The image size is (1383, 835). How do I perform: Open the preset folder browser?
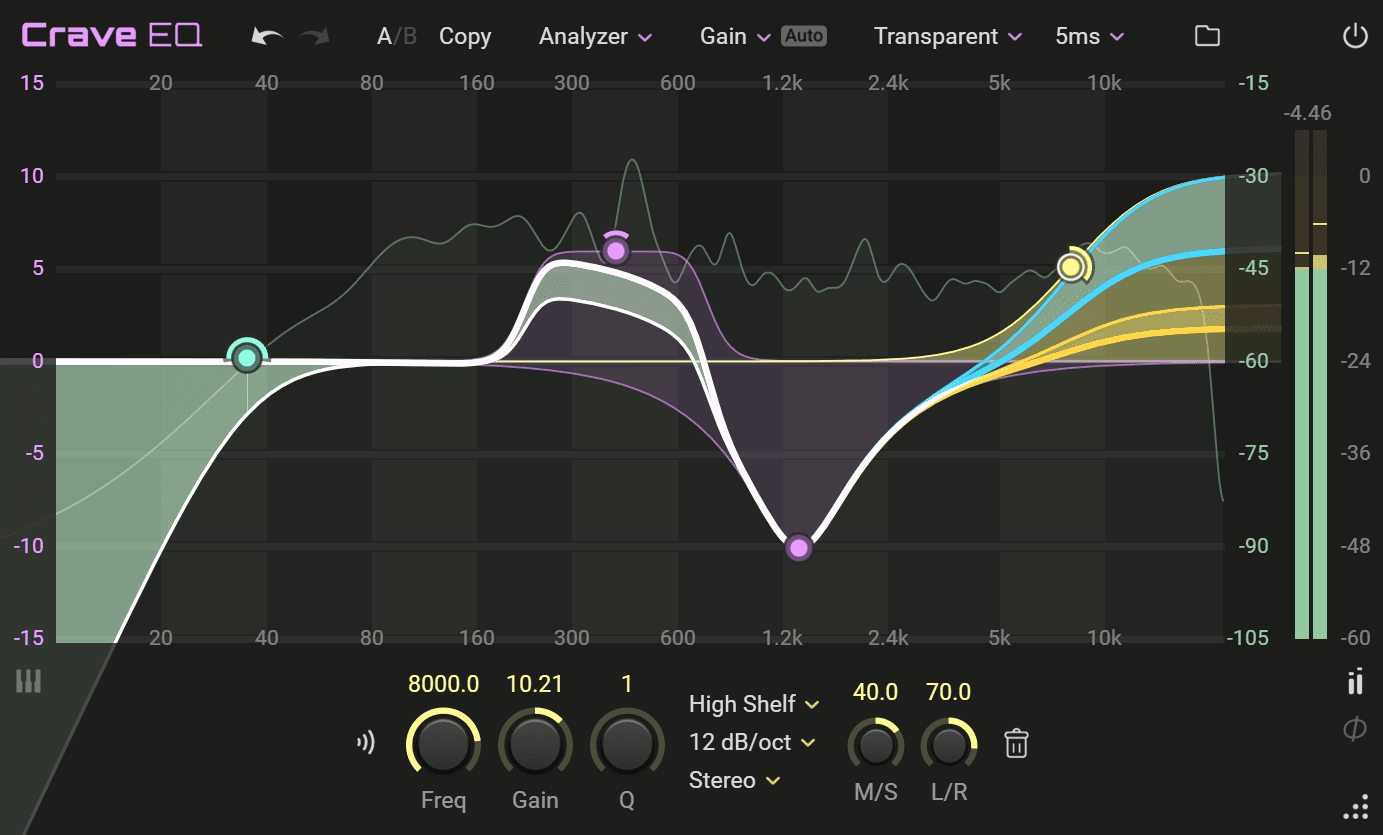[1207, 35]
